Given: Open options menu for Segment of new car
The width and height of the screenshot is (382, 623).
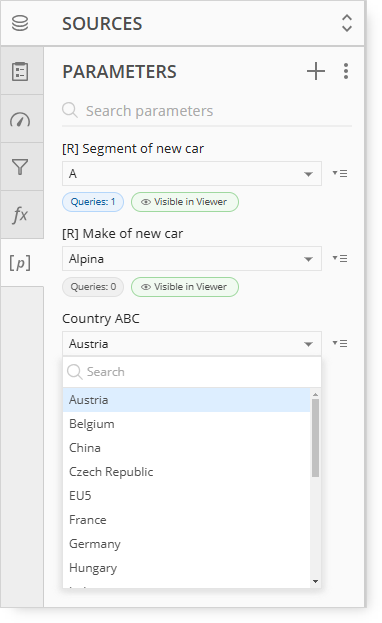Looking at the screenshot, I should pyautogui.click(x=340, y=174).
